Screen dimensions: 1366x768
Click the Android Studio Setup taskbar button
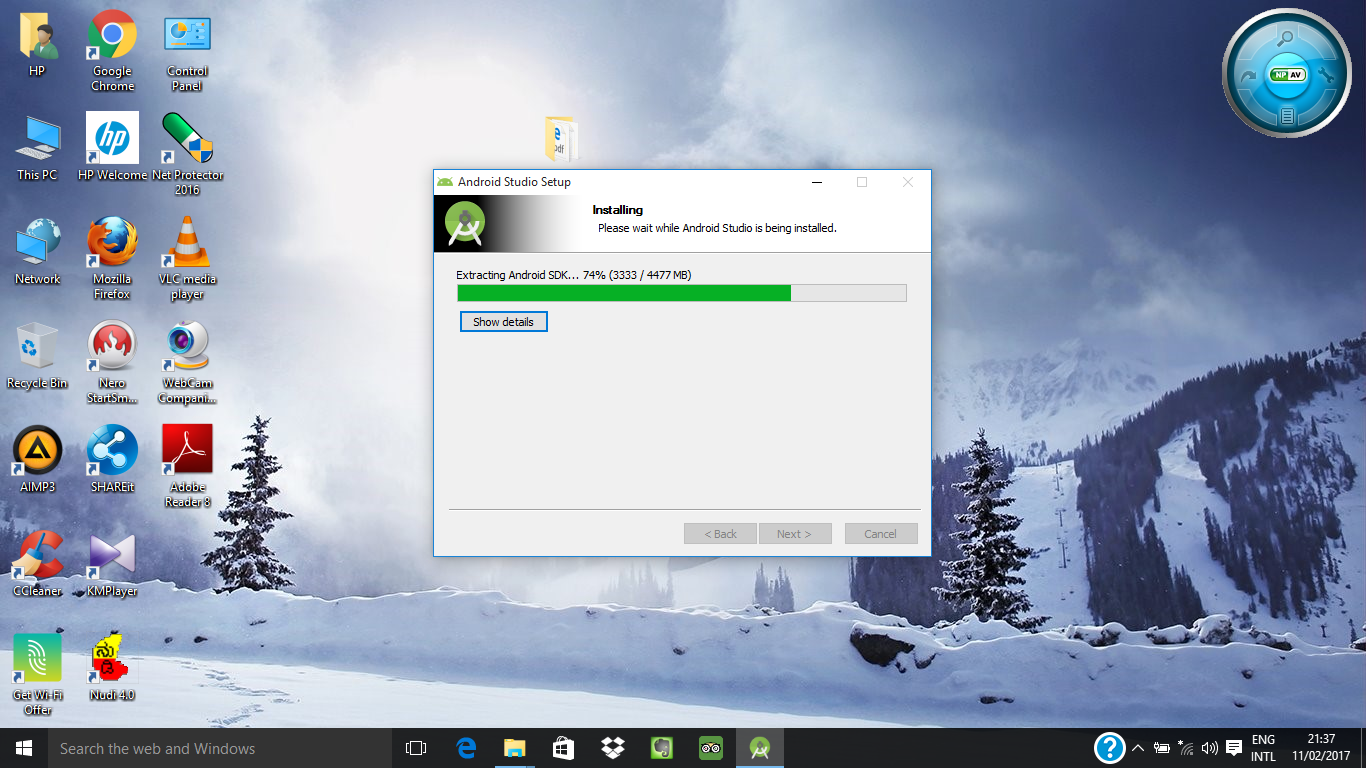click(759, 748)
